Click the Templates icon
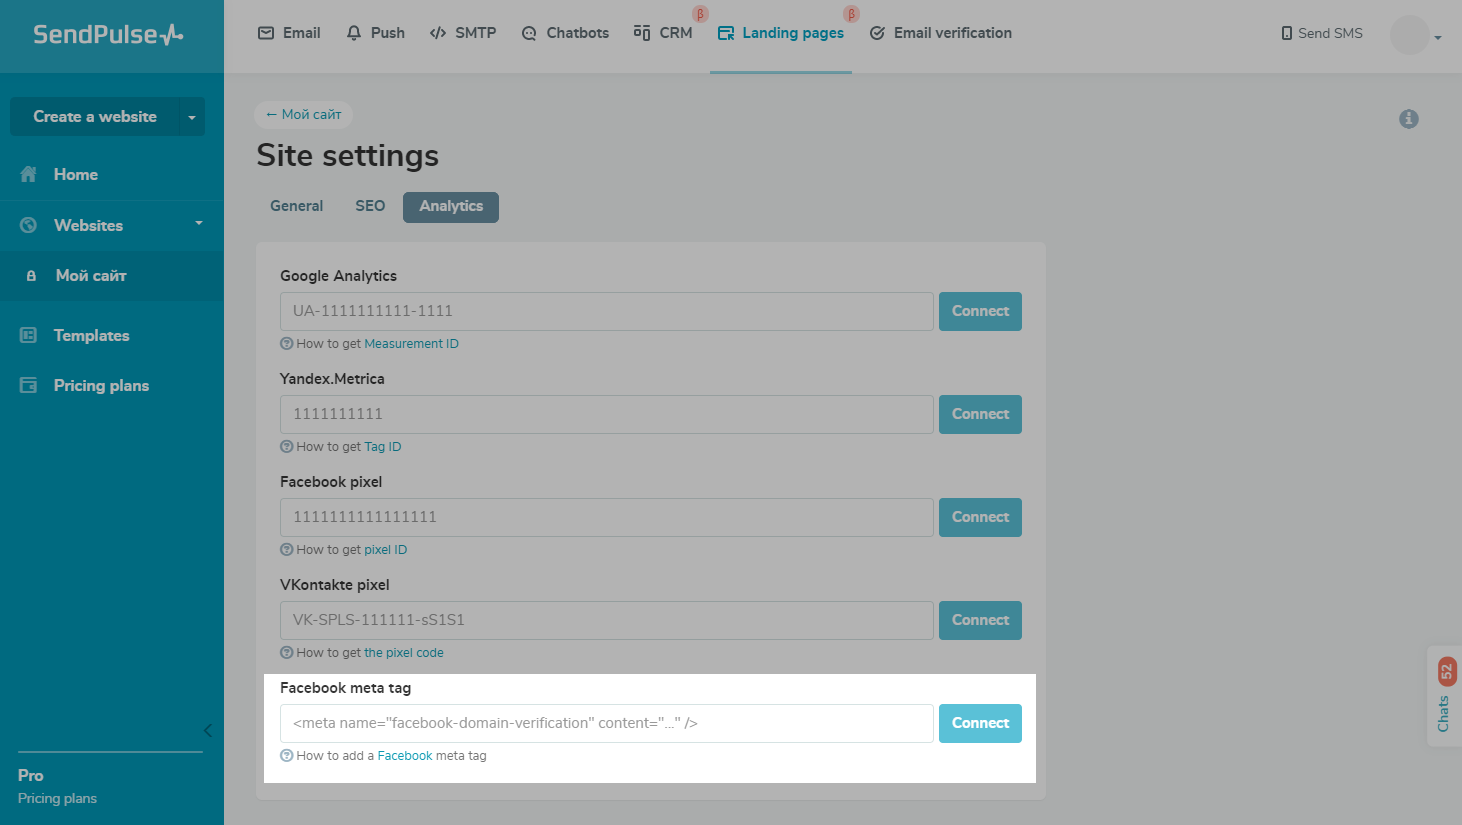The width and height of the screenshot is (1462, 825). coord(29,335)
